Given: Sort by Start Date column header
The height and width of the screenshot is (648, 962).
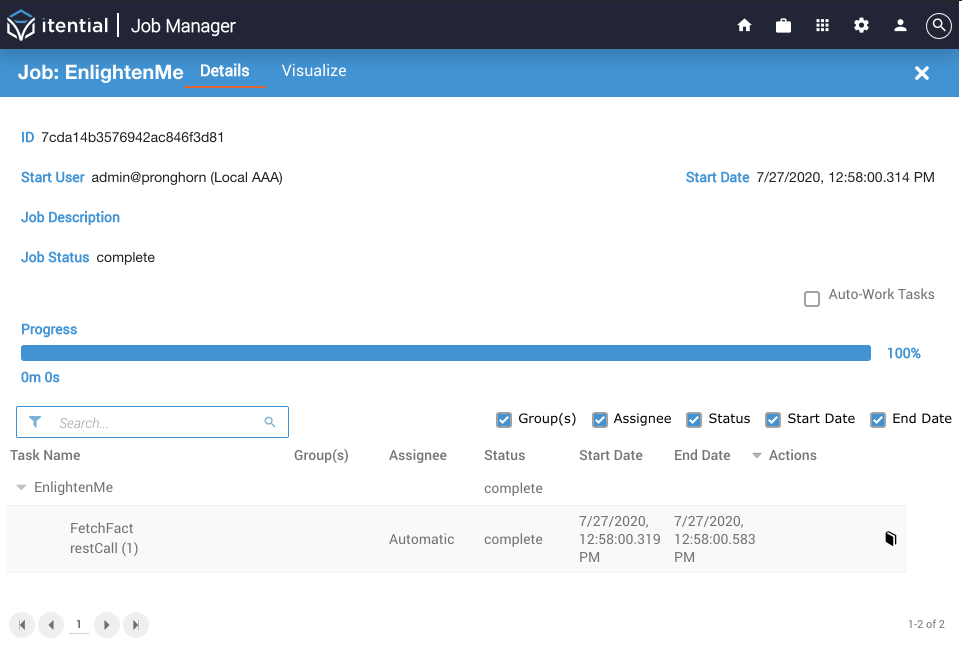Looking at the screenshot, I should pyautogui.click(x=610, y=455).
